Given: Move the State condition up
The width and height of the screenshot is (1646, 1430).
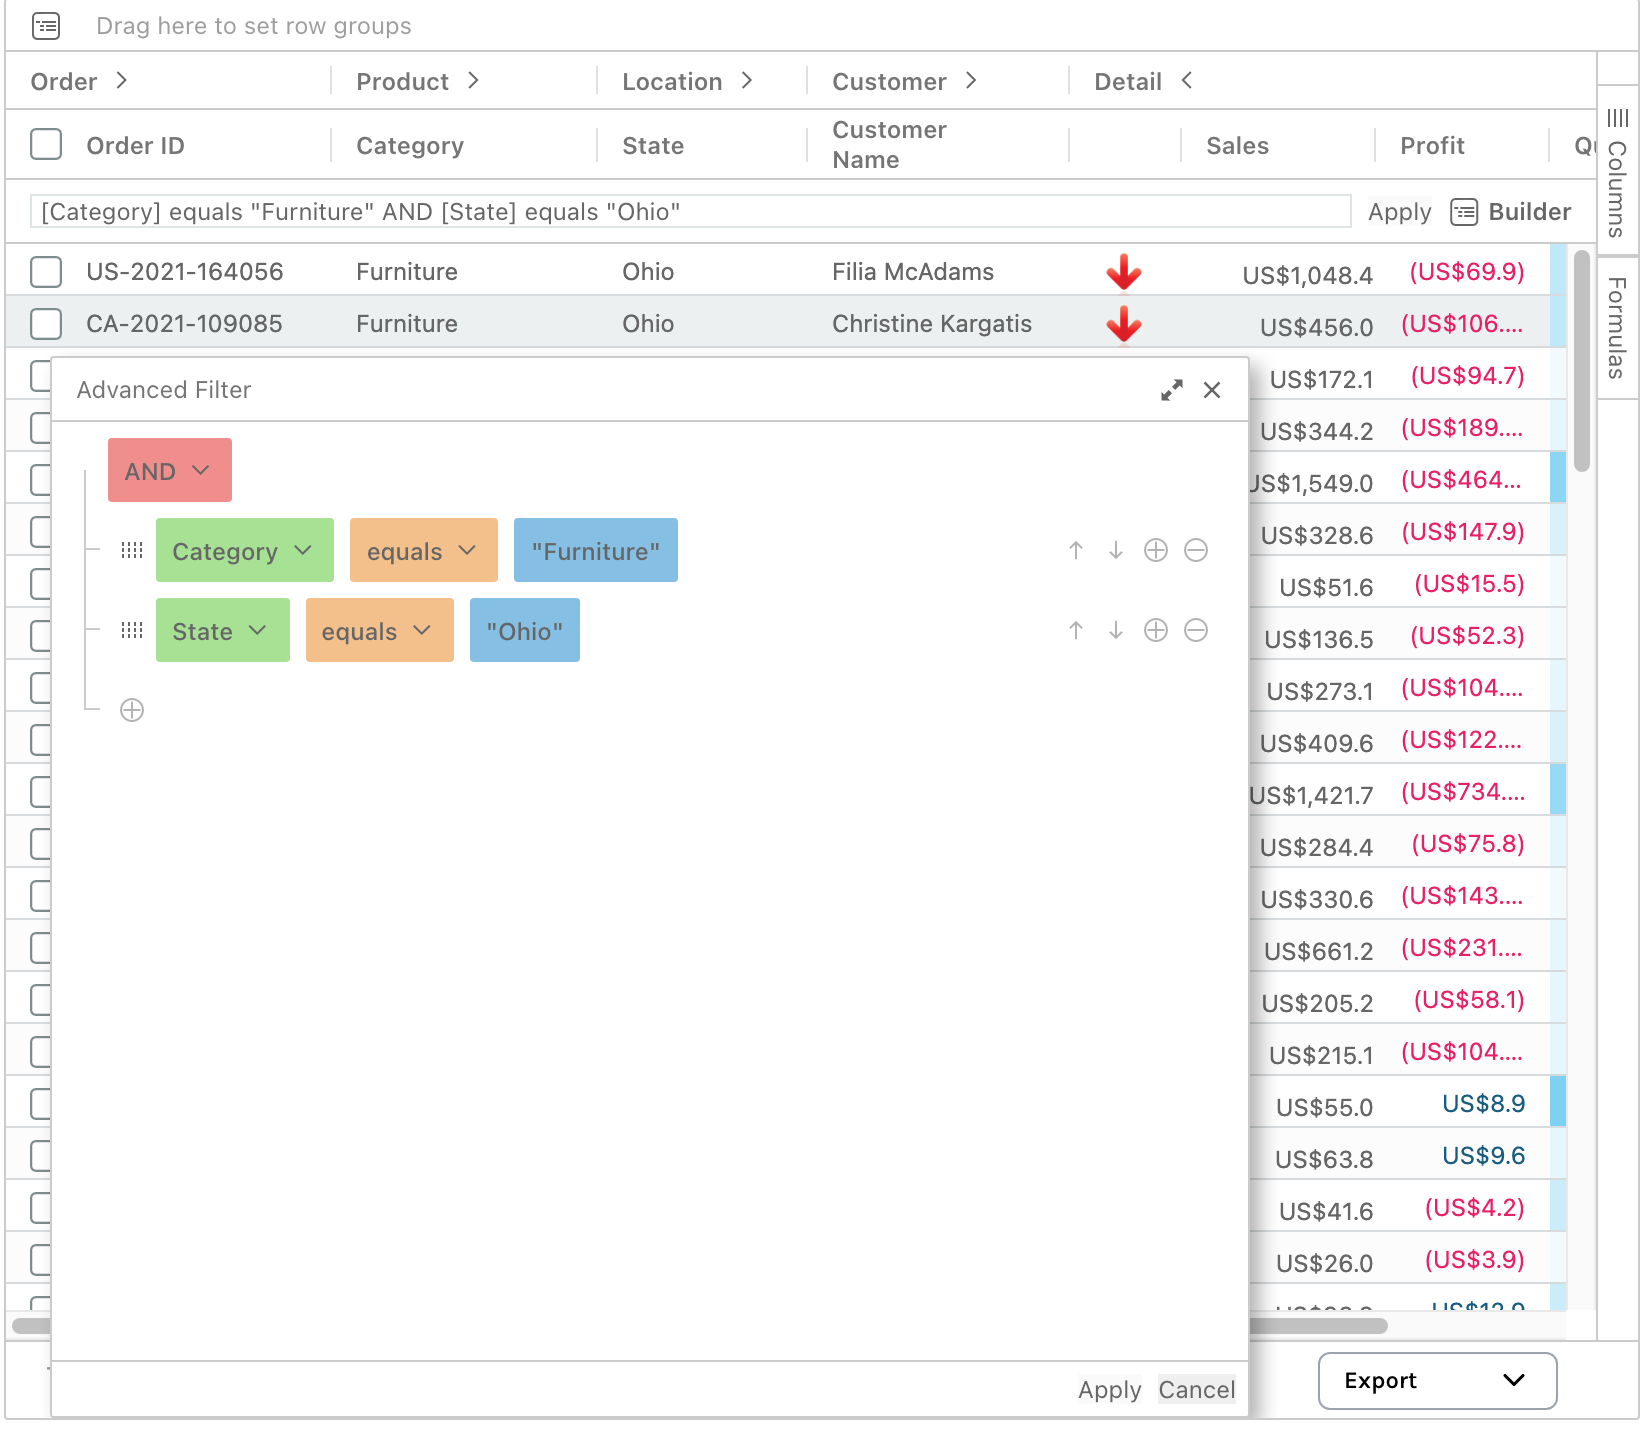Looking at the screenshot, I should click(1076, 630).
